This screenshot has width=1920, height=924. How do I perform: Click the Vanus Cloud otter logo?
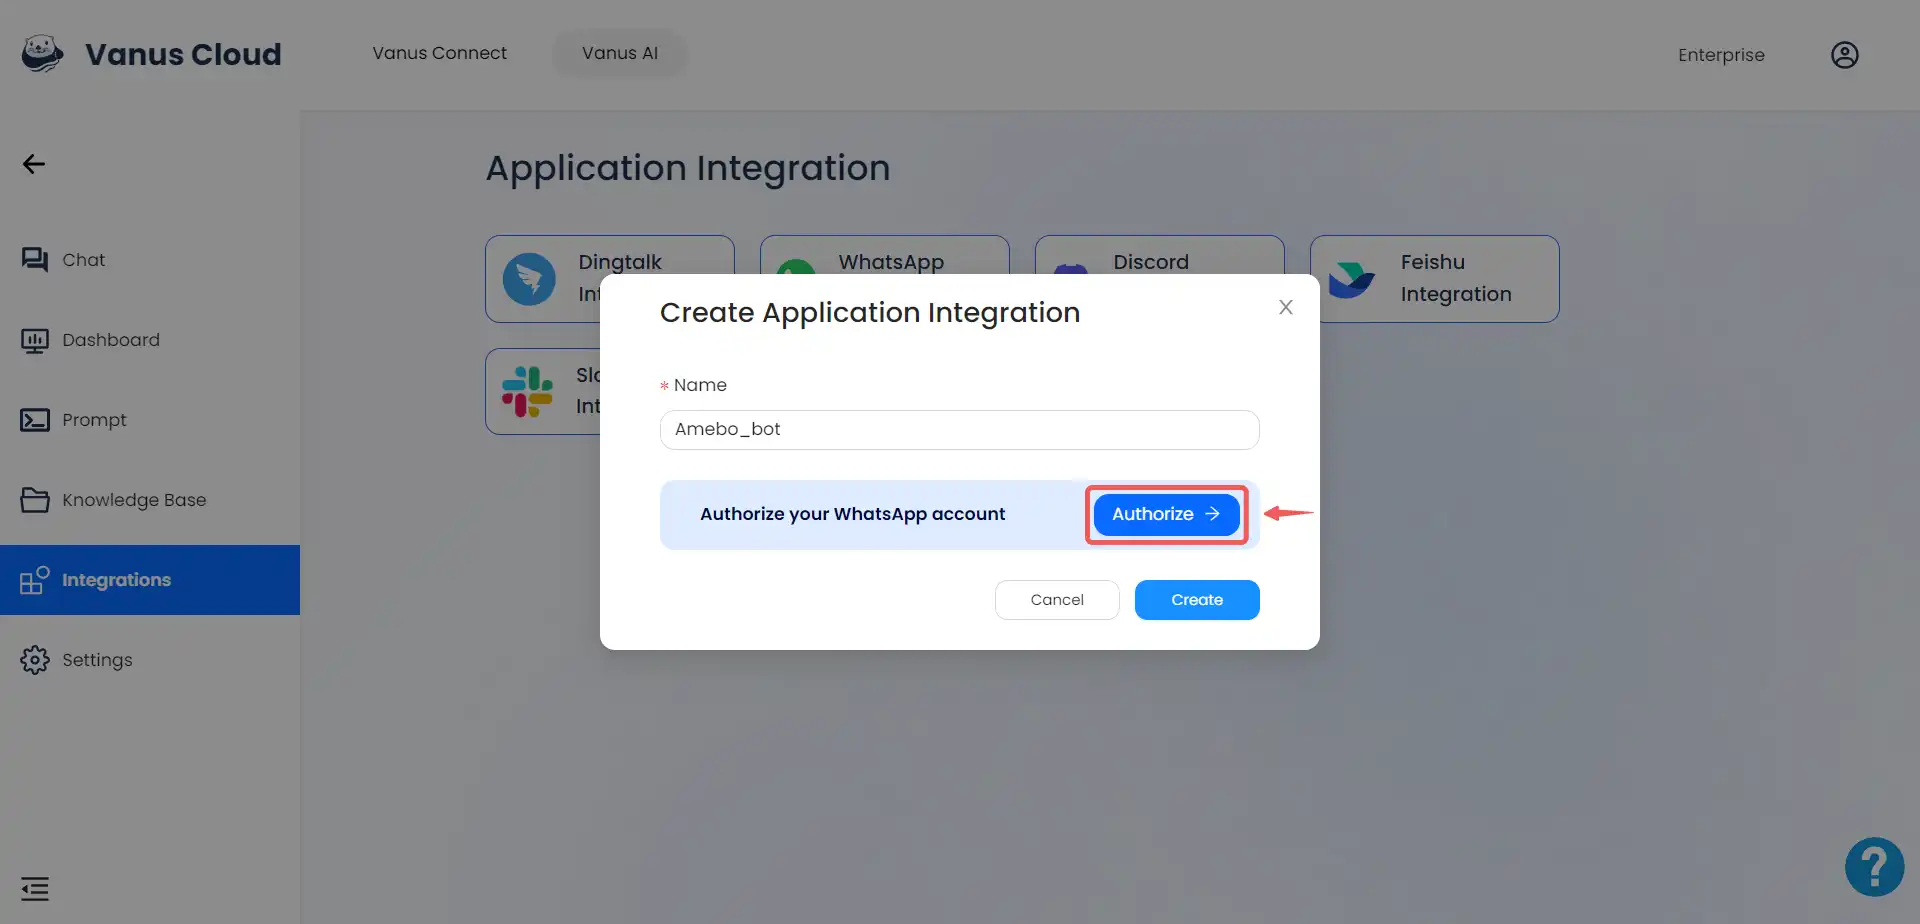point(42,54)
